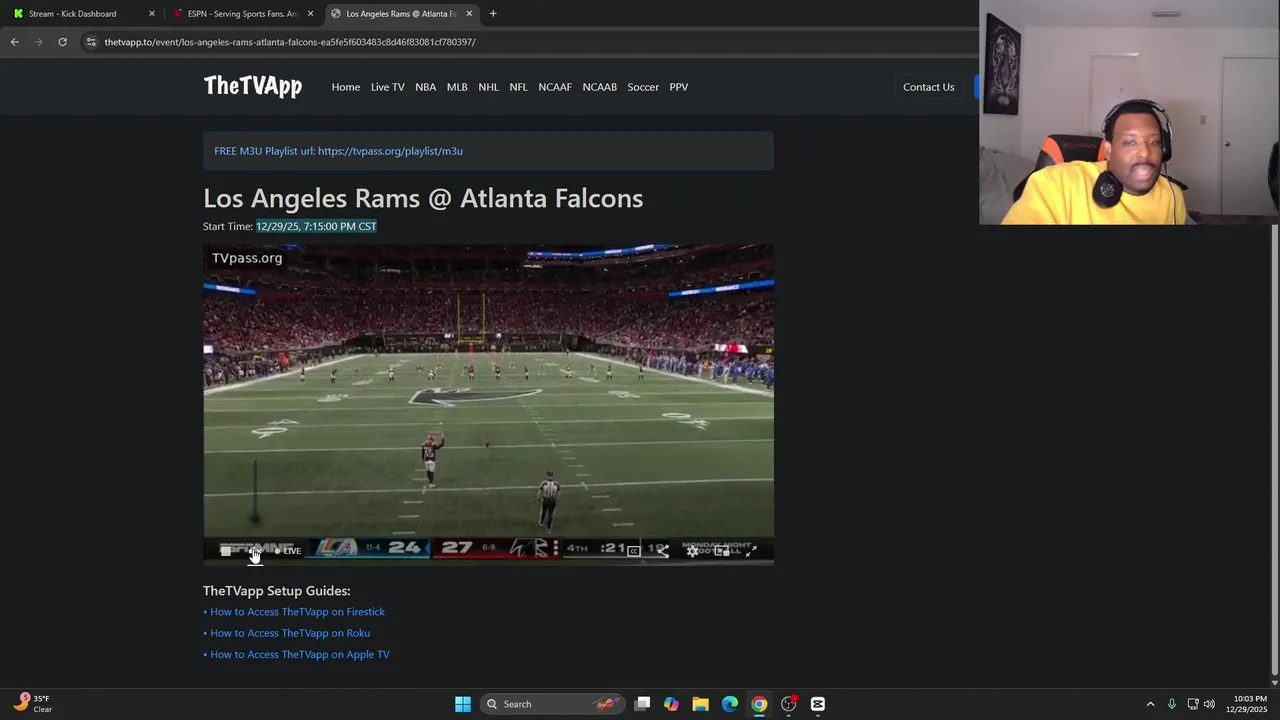Image resolution: width=1280 pixels, height=720 pixels.
Task: Click TheTVApp logo
Action: [x=253, y=87]
